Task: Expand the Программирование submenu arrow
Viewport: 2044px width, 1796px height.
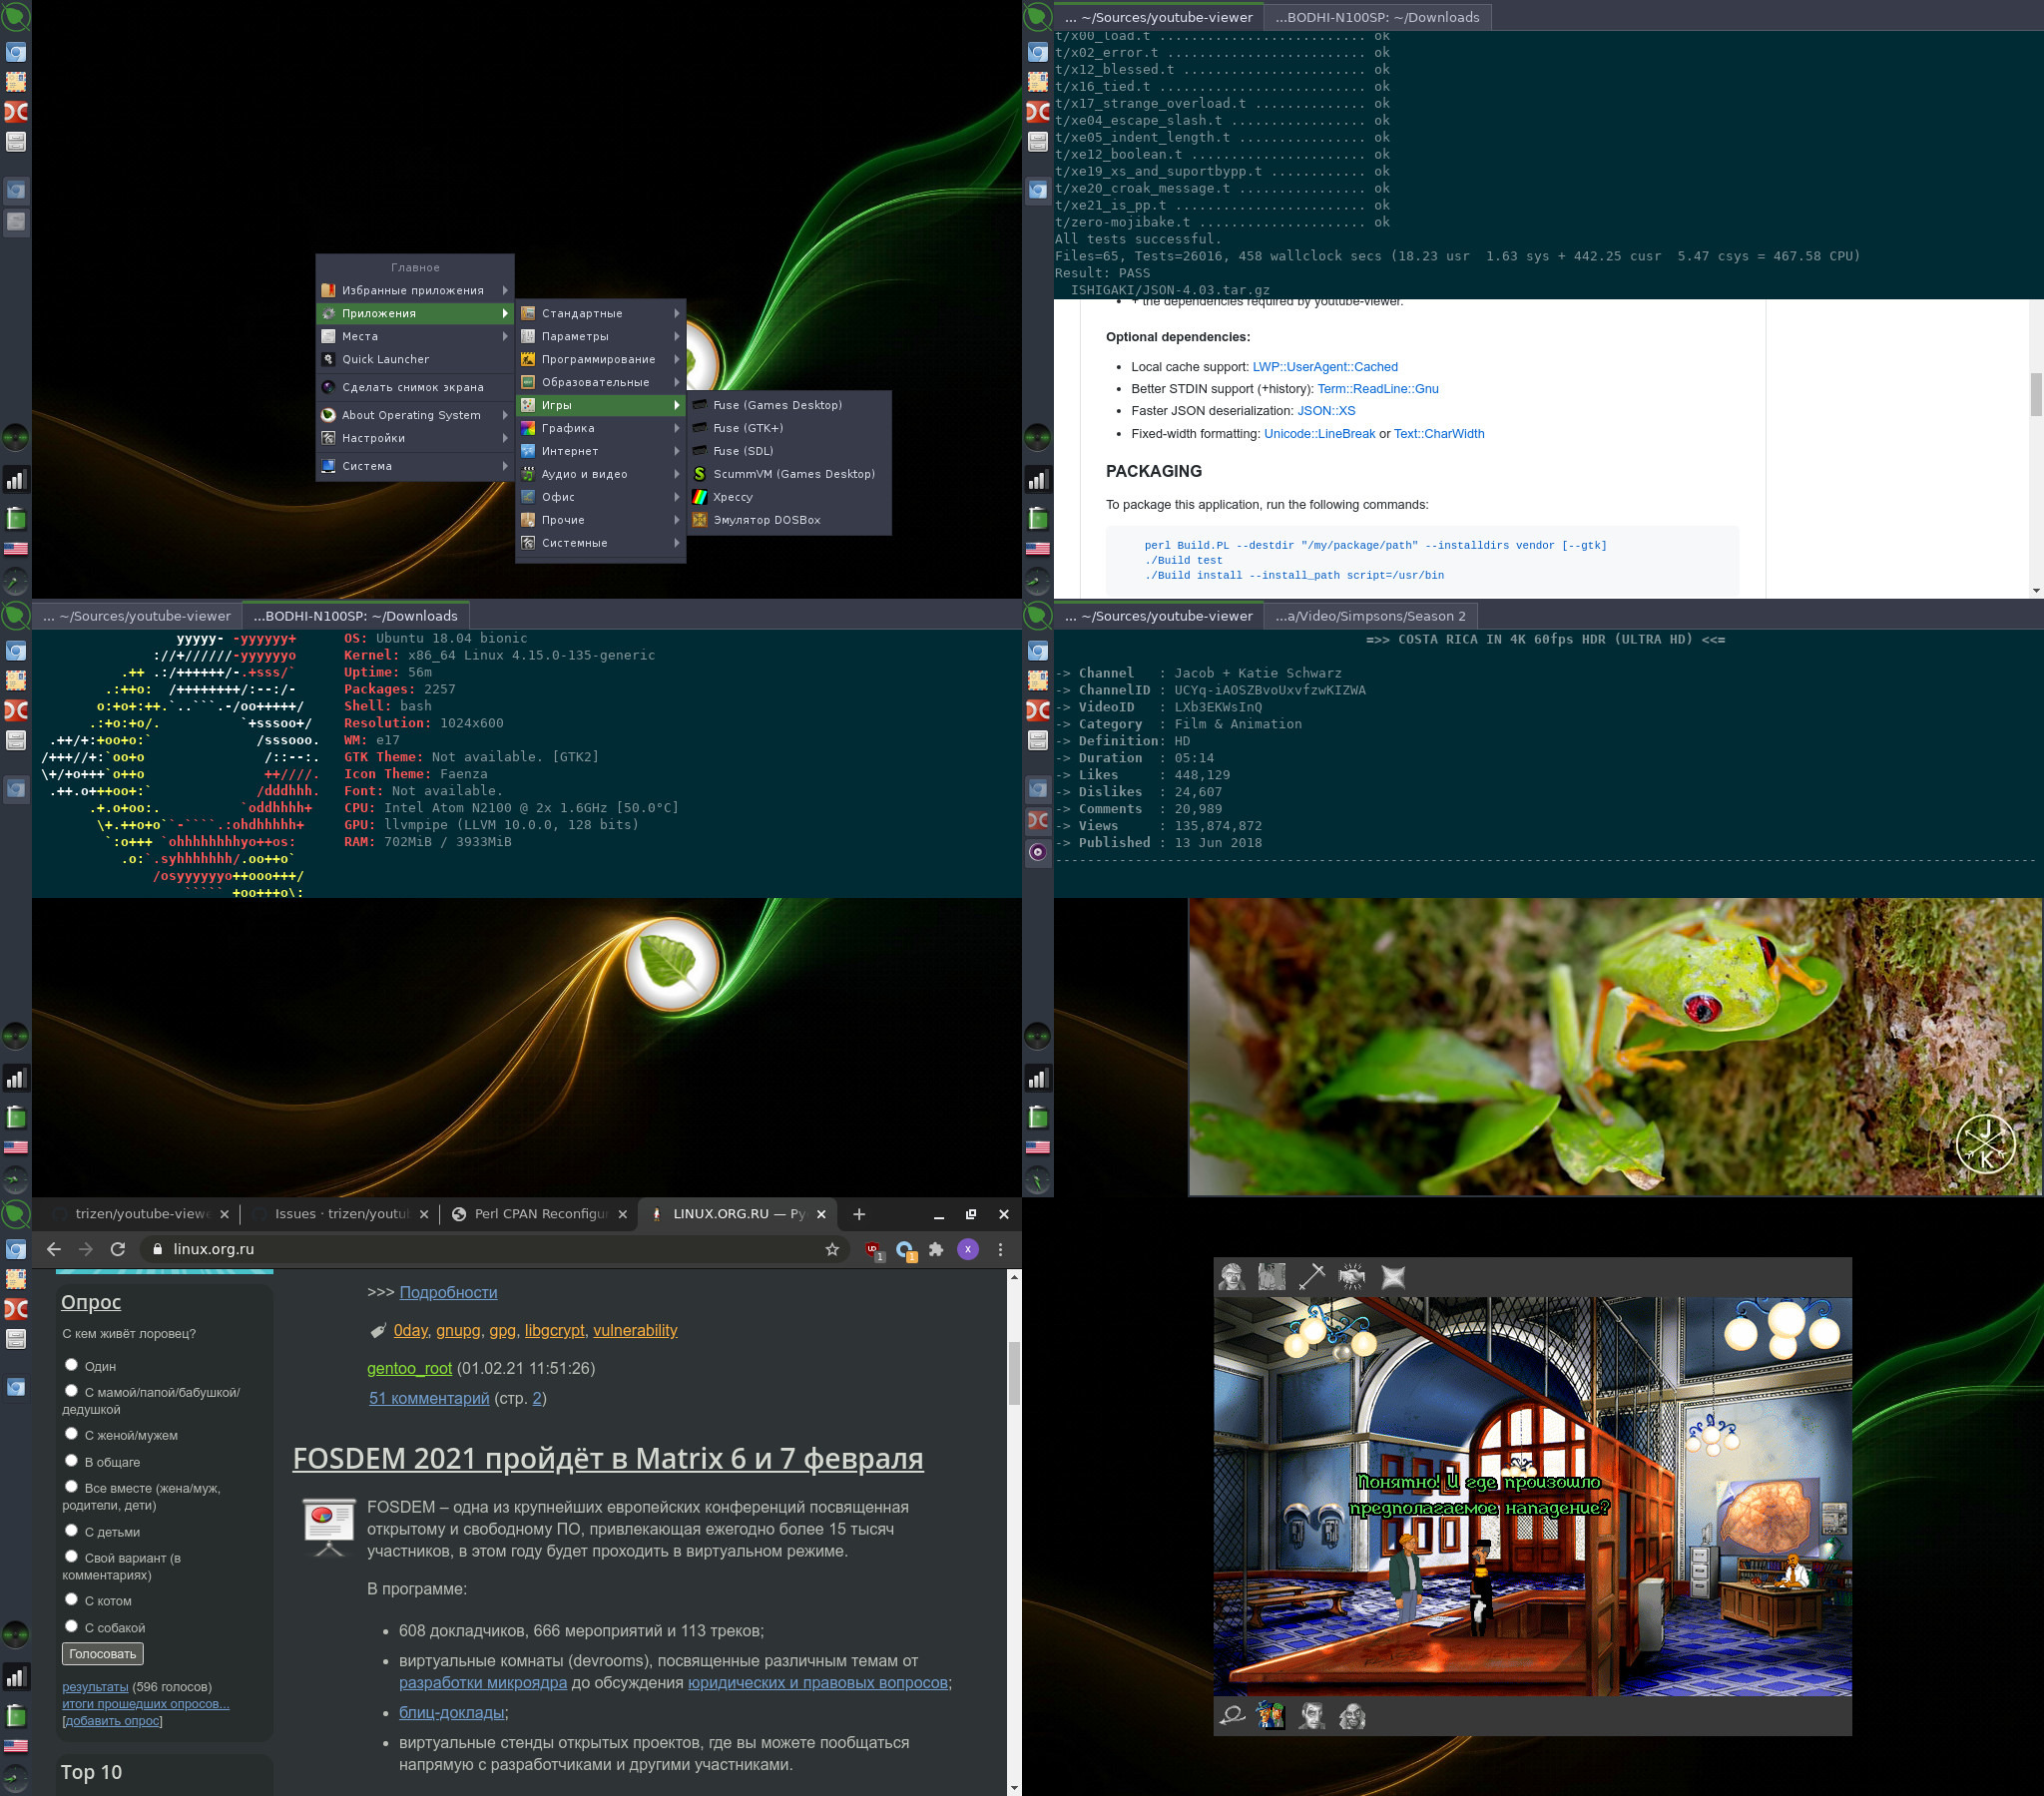Action: tap(677, 360)
